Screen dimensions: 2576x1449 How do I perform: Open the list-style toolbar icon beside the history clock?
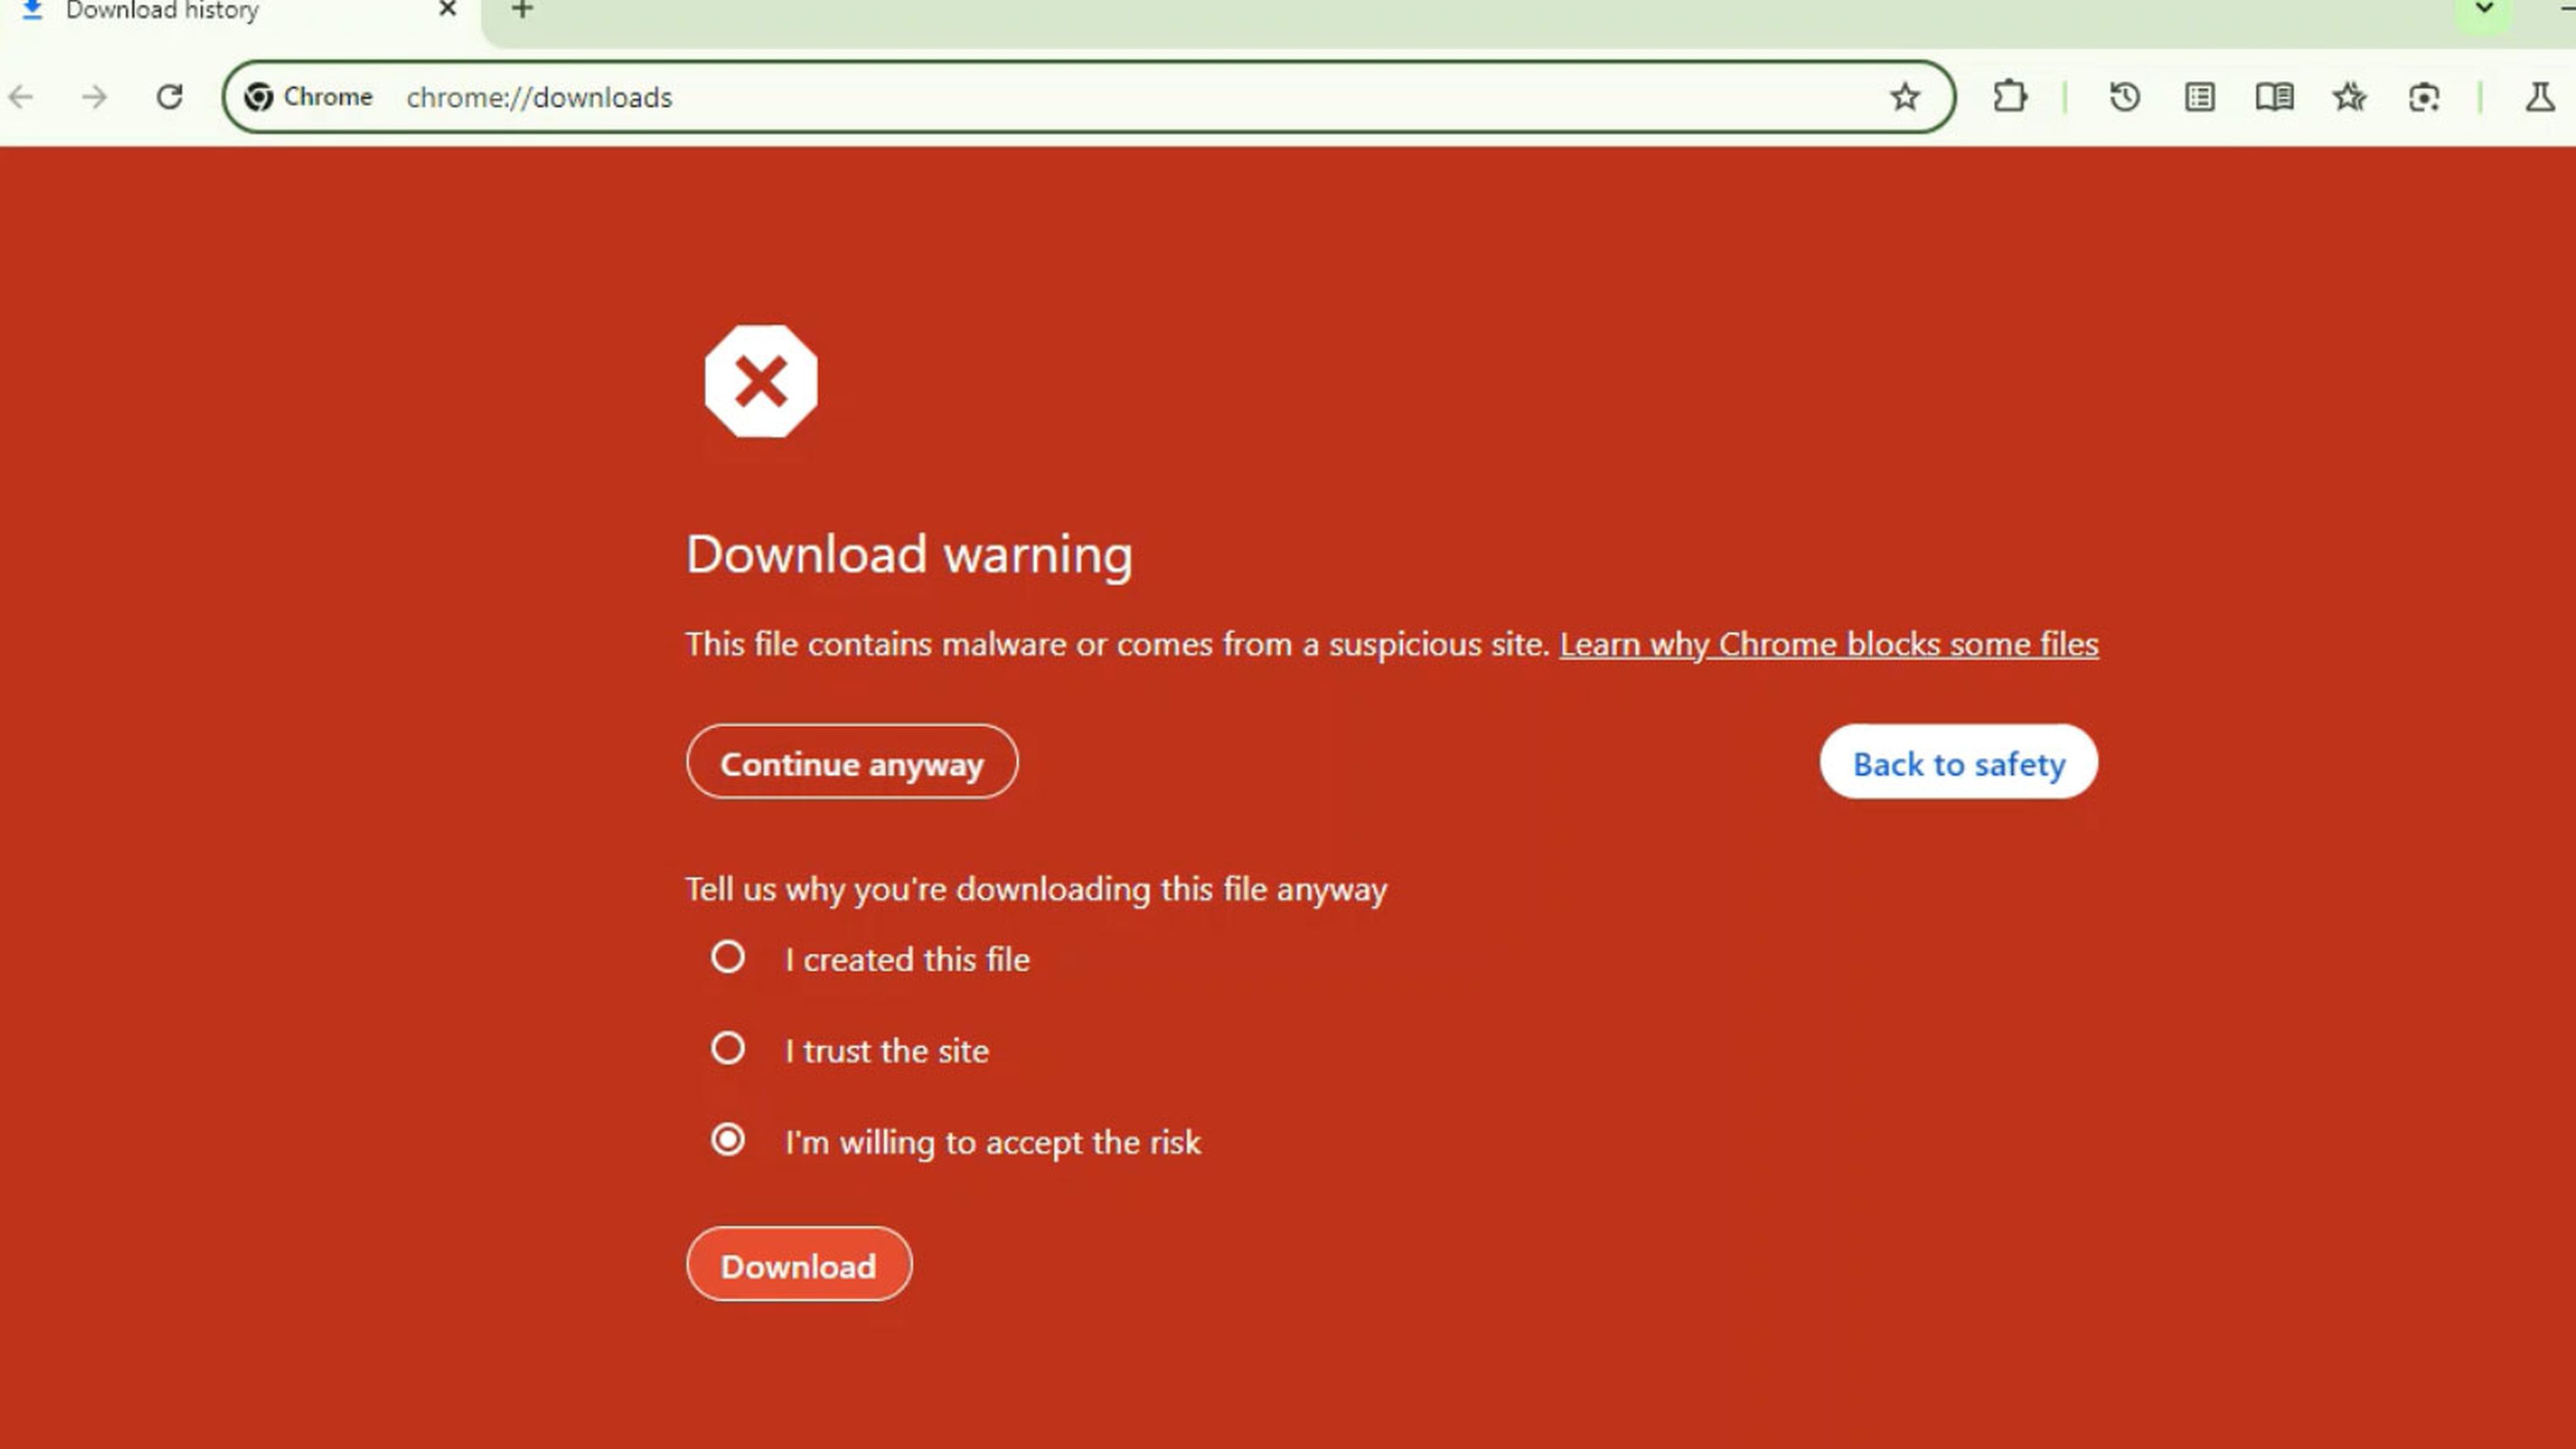pos(2199,97)
